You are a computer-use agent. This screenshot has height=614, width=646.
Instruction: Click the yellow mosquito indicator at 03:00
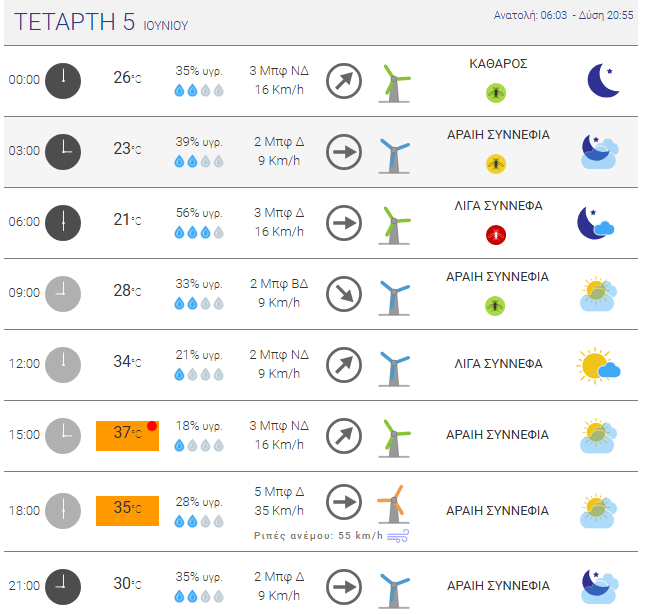[x=496, y=164]
